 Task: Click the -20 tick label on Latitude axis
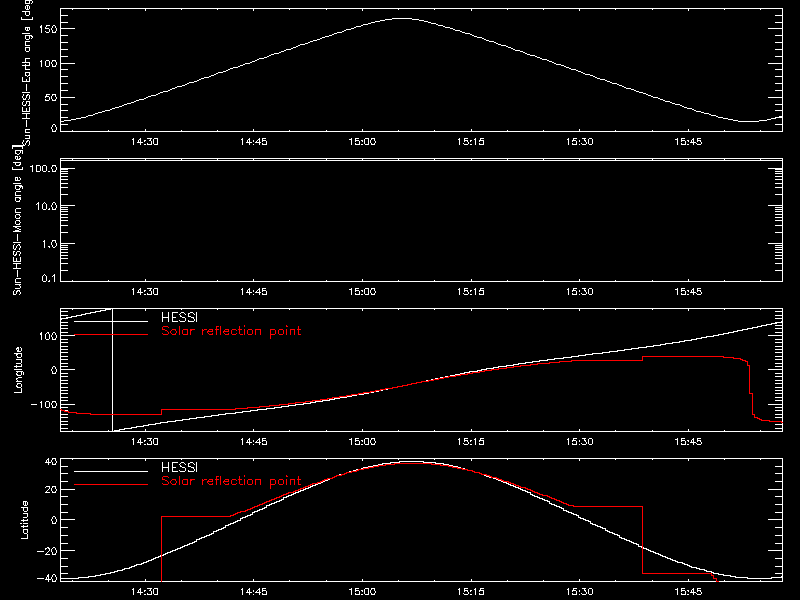[47, 551]
